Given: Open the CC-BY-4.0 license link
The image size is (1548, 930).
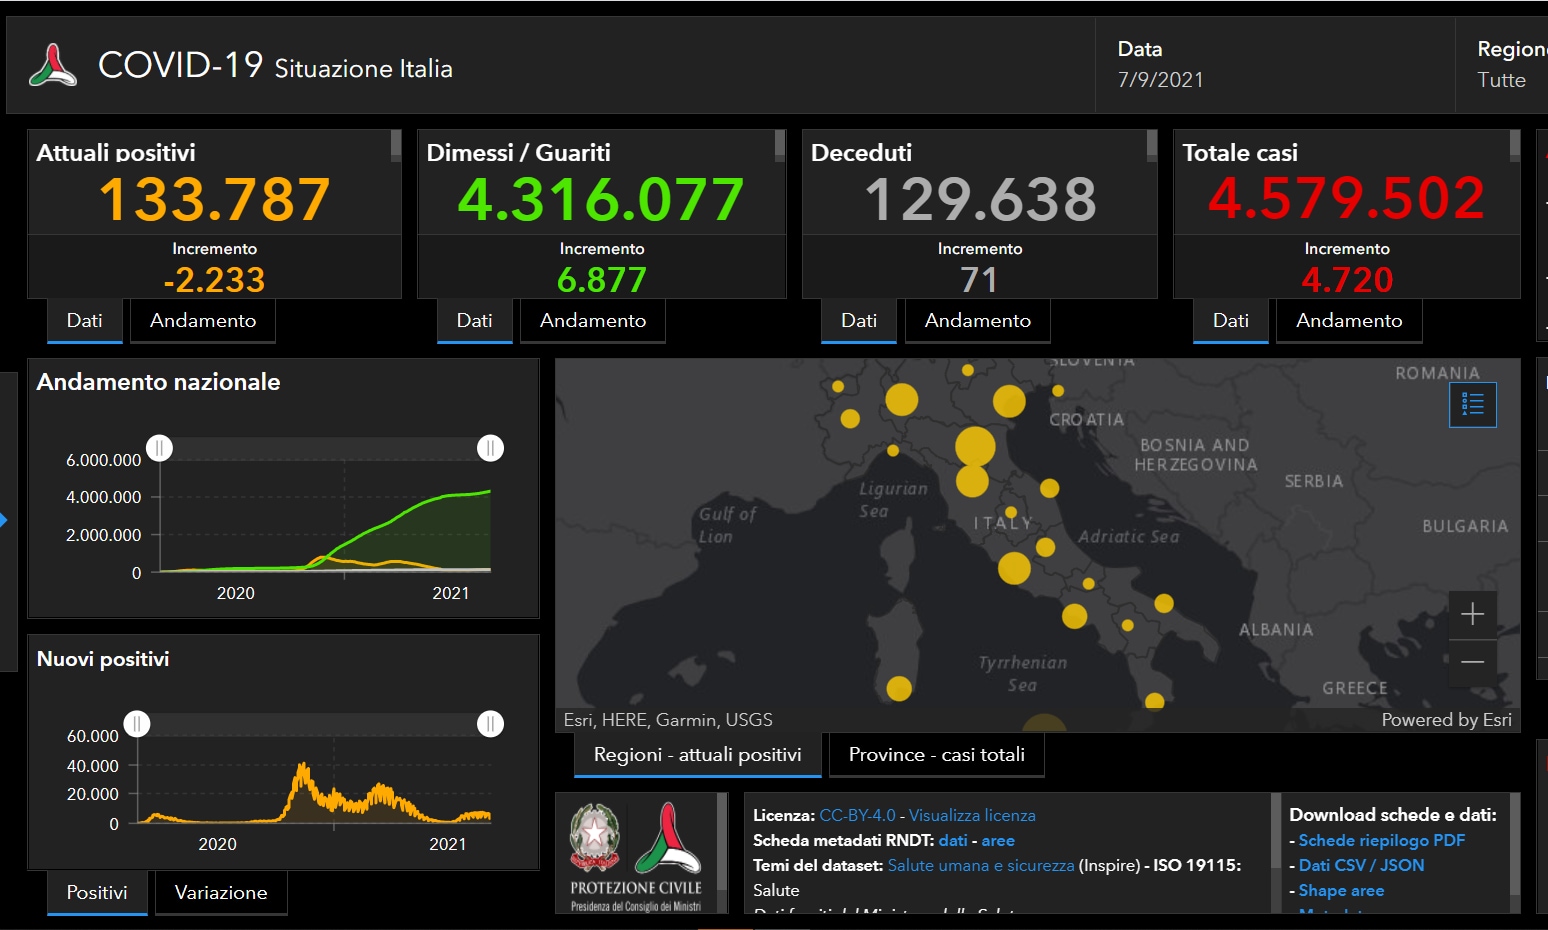Looking at the screenshot, I should 857,816.
